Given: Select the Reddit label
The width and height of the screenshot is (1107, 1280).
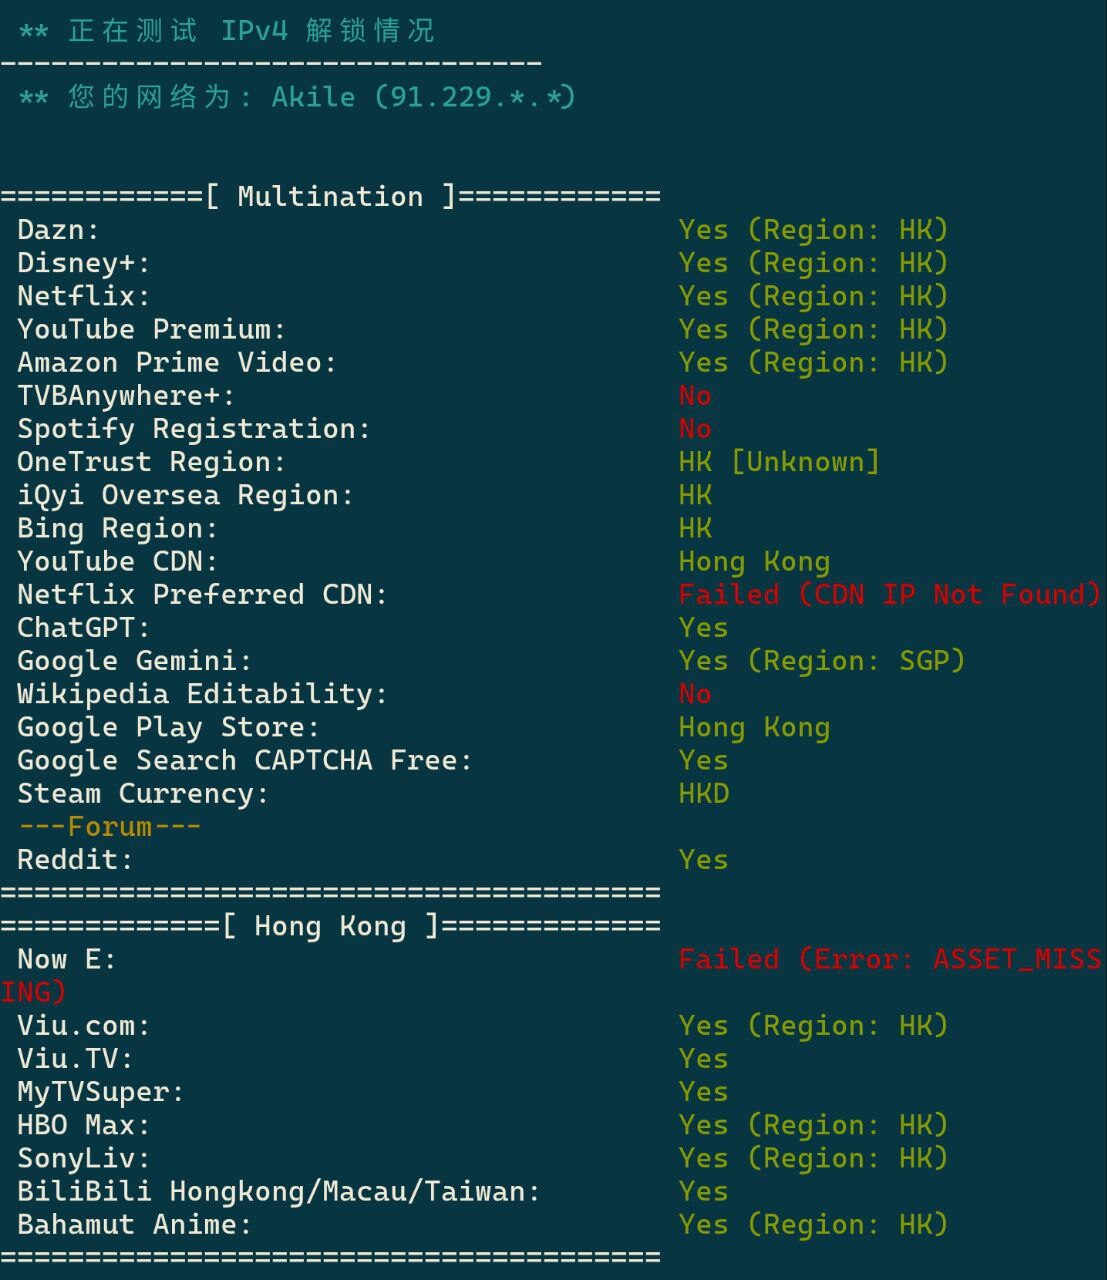Looking at the screenshot, I should tap(75, 860).
